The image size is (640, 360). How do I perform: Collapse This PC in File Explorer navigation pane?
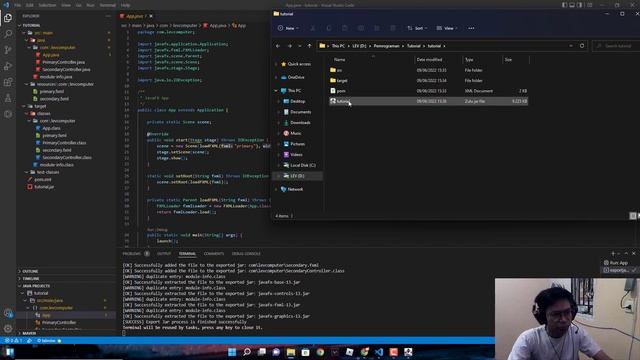[x=276, y=91]
